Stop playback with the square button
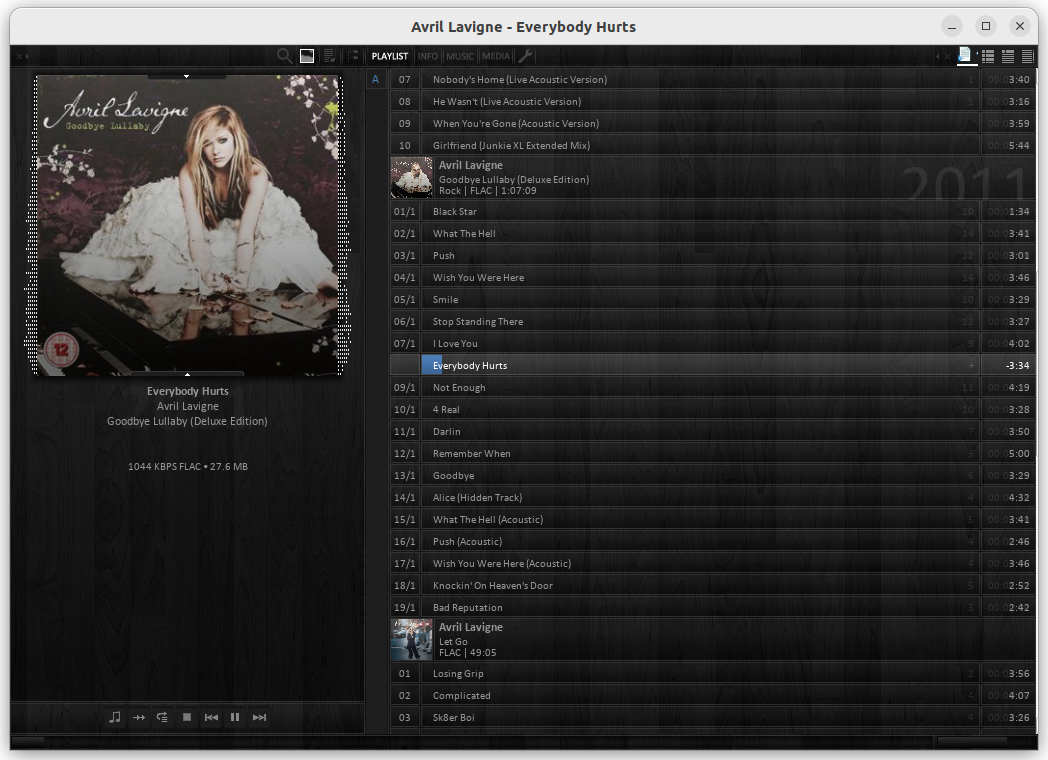1048x760 pixels. (x=187, y=717)
